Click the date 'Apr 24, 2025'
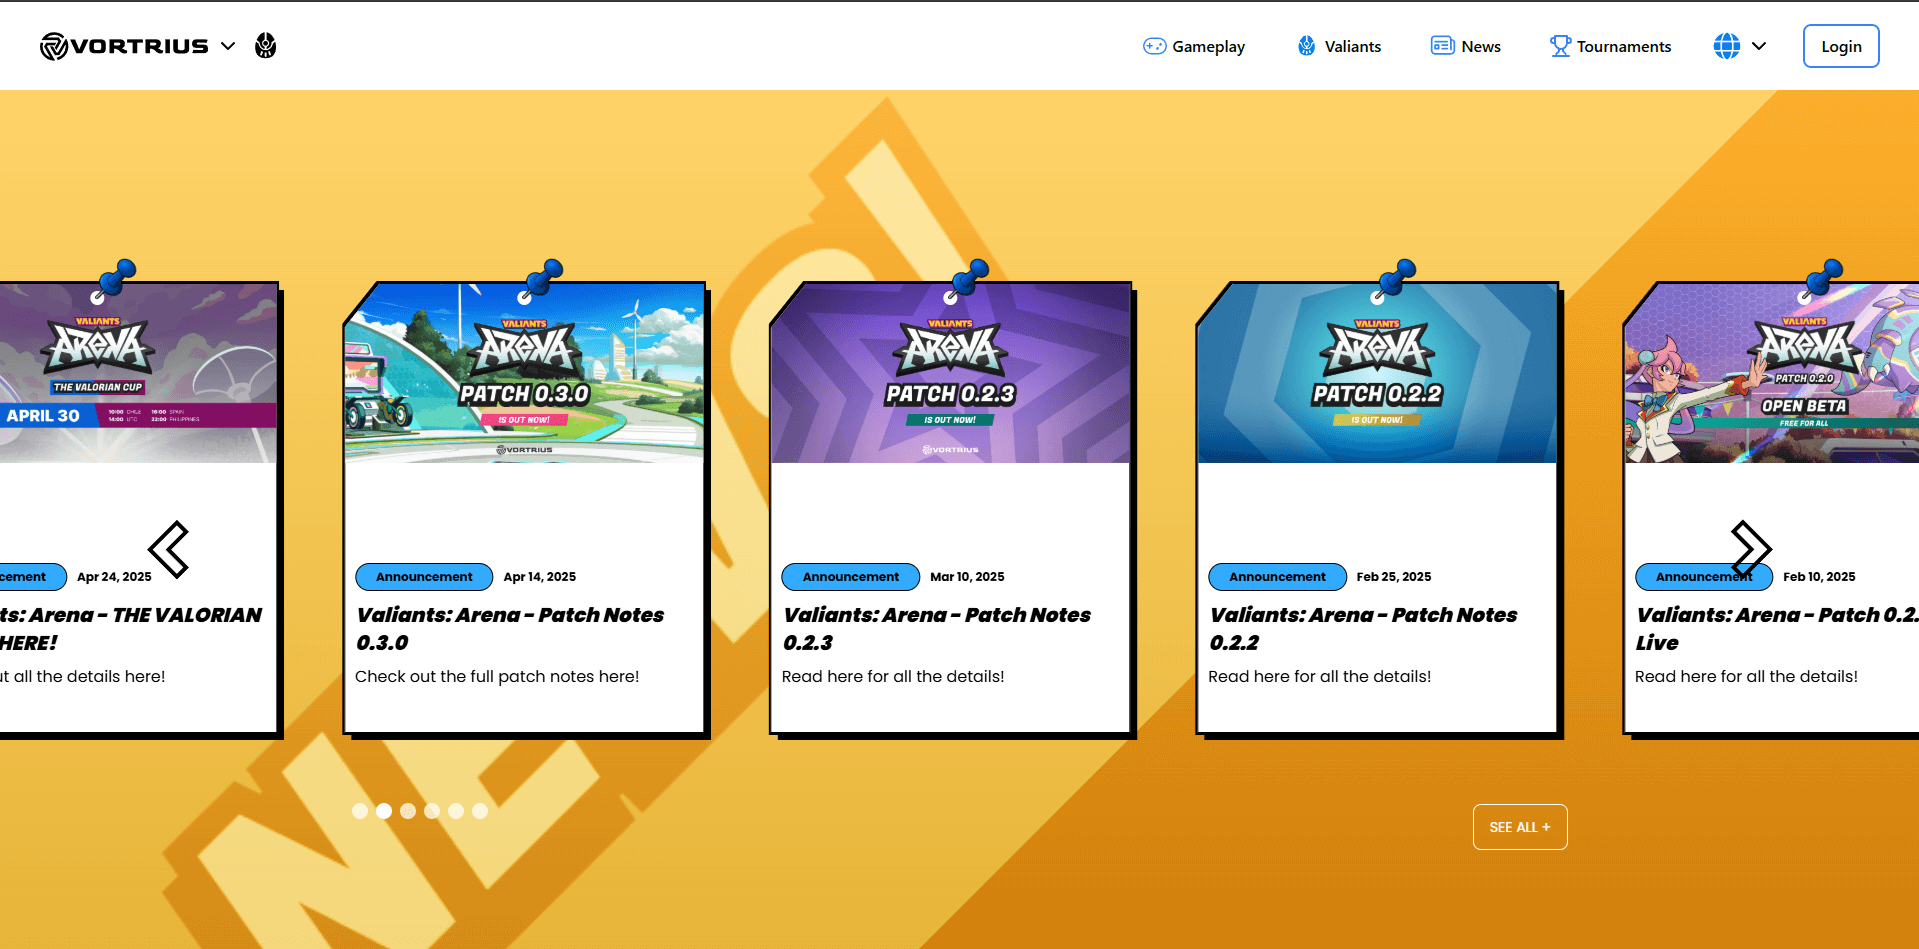 pyautogui.click(x=114, y=577)
